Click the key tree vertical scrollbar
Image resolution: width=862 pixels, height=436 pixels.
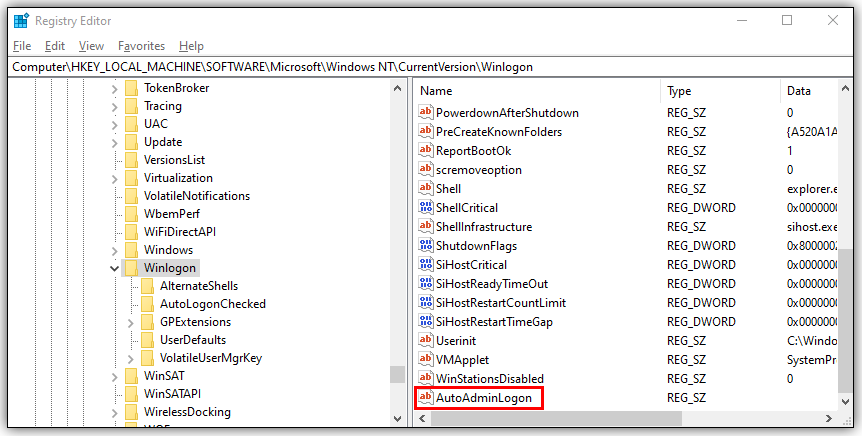coord(397,250)
